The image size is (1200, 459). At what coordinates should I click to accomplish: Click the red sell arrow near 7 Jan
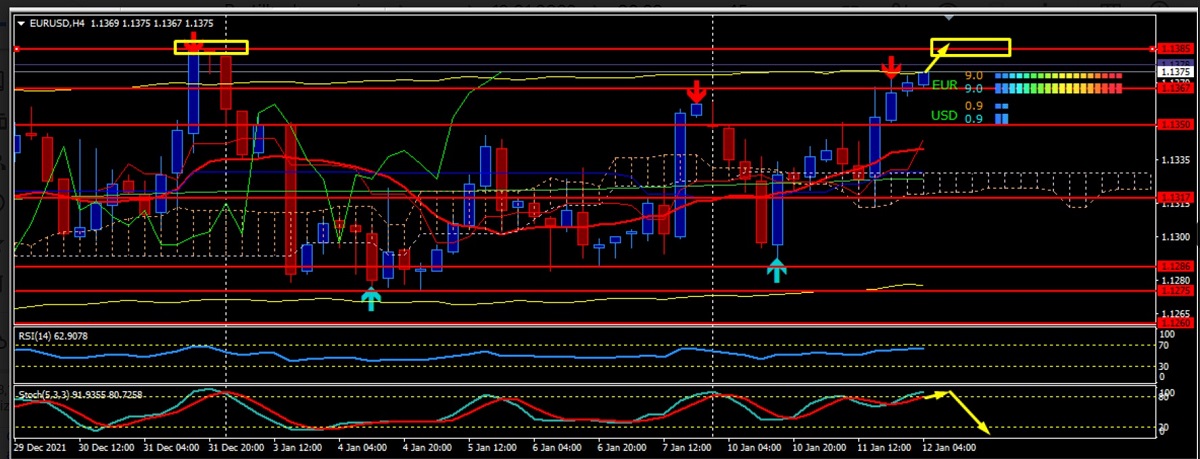click(696, 93)
